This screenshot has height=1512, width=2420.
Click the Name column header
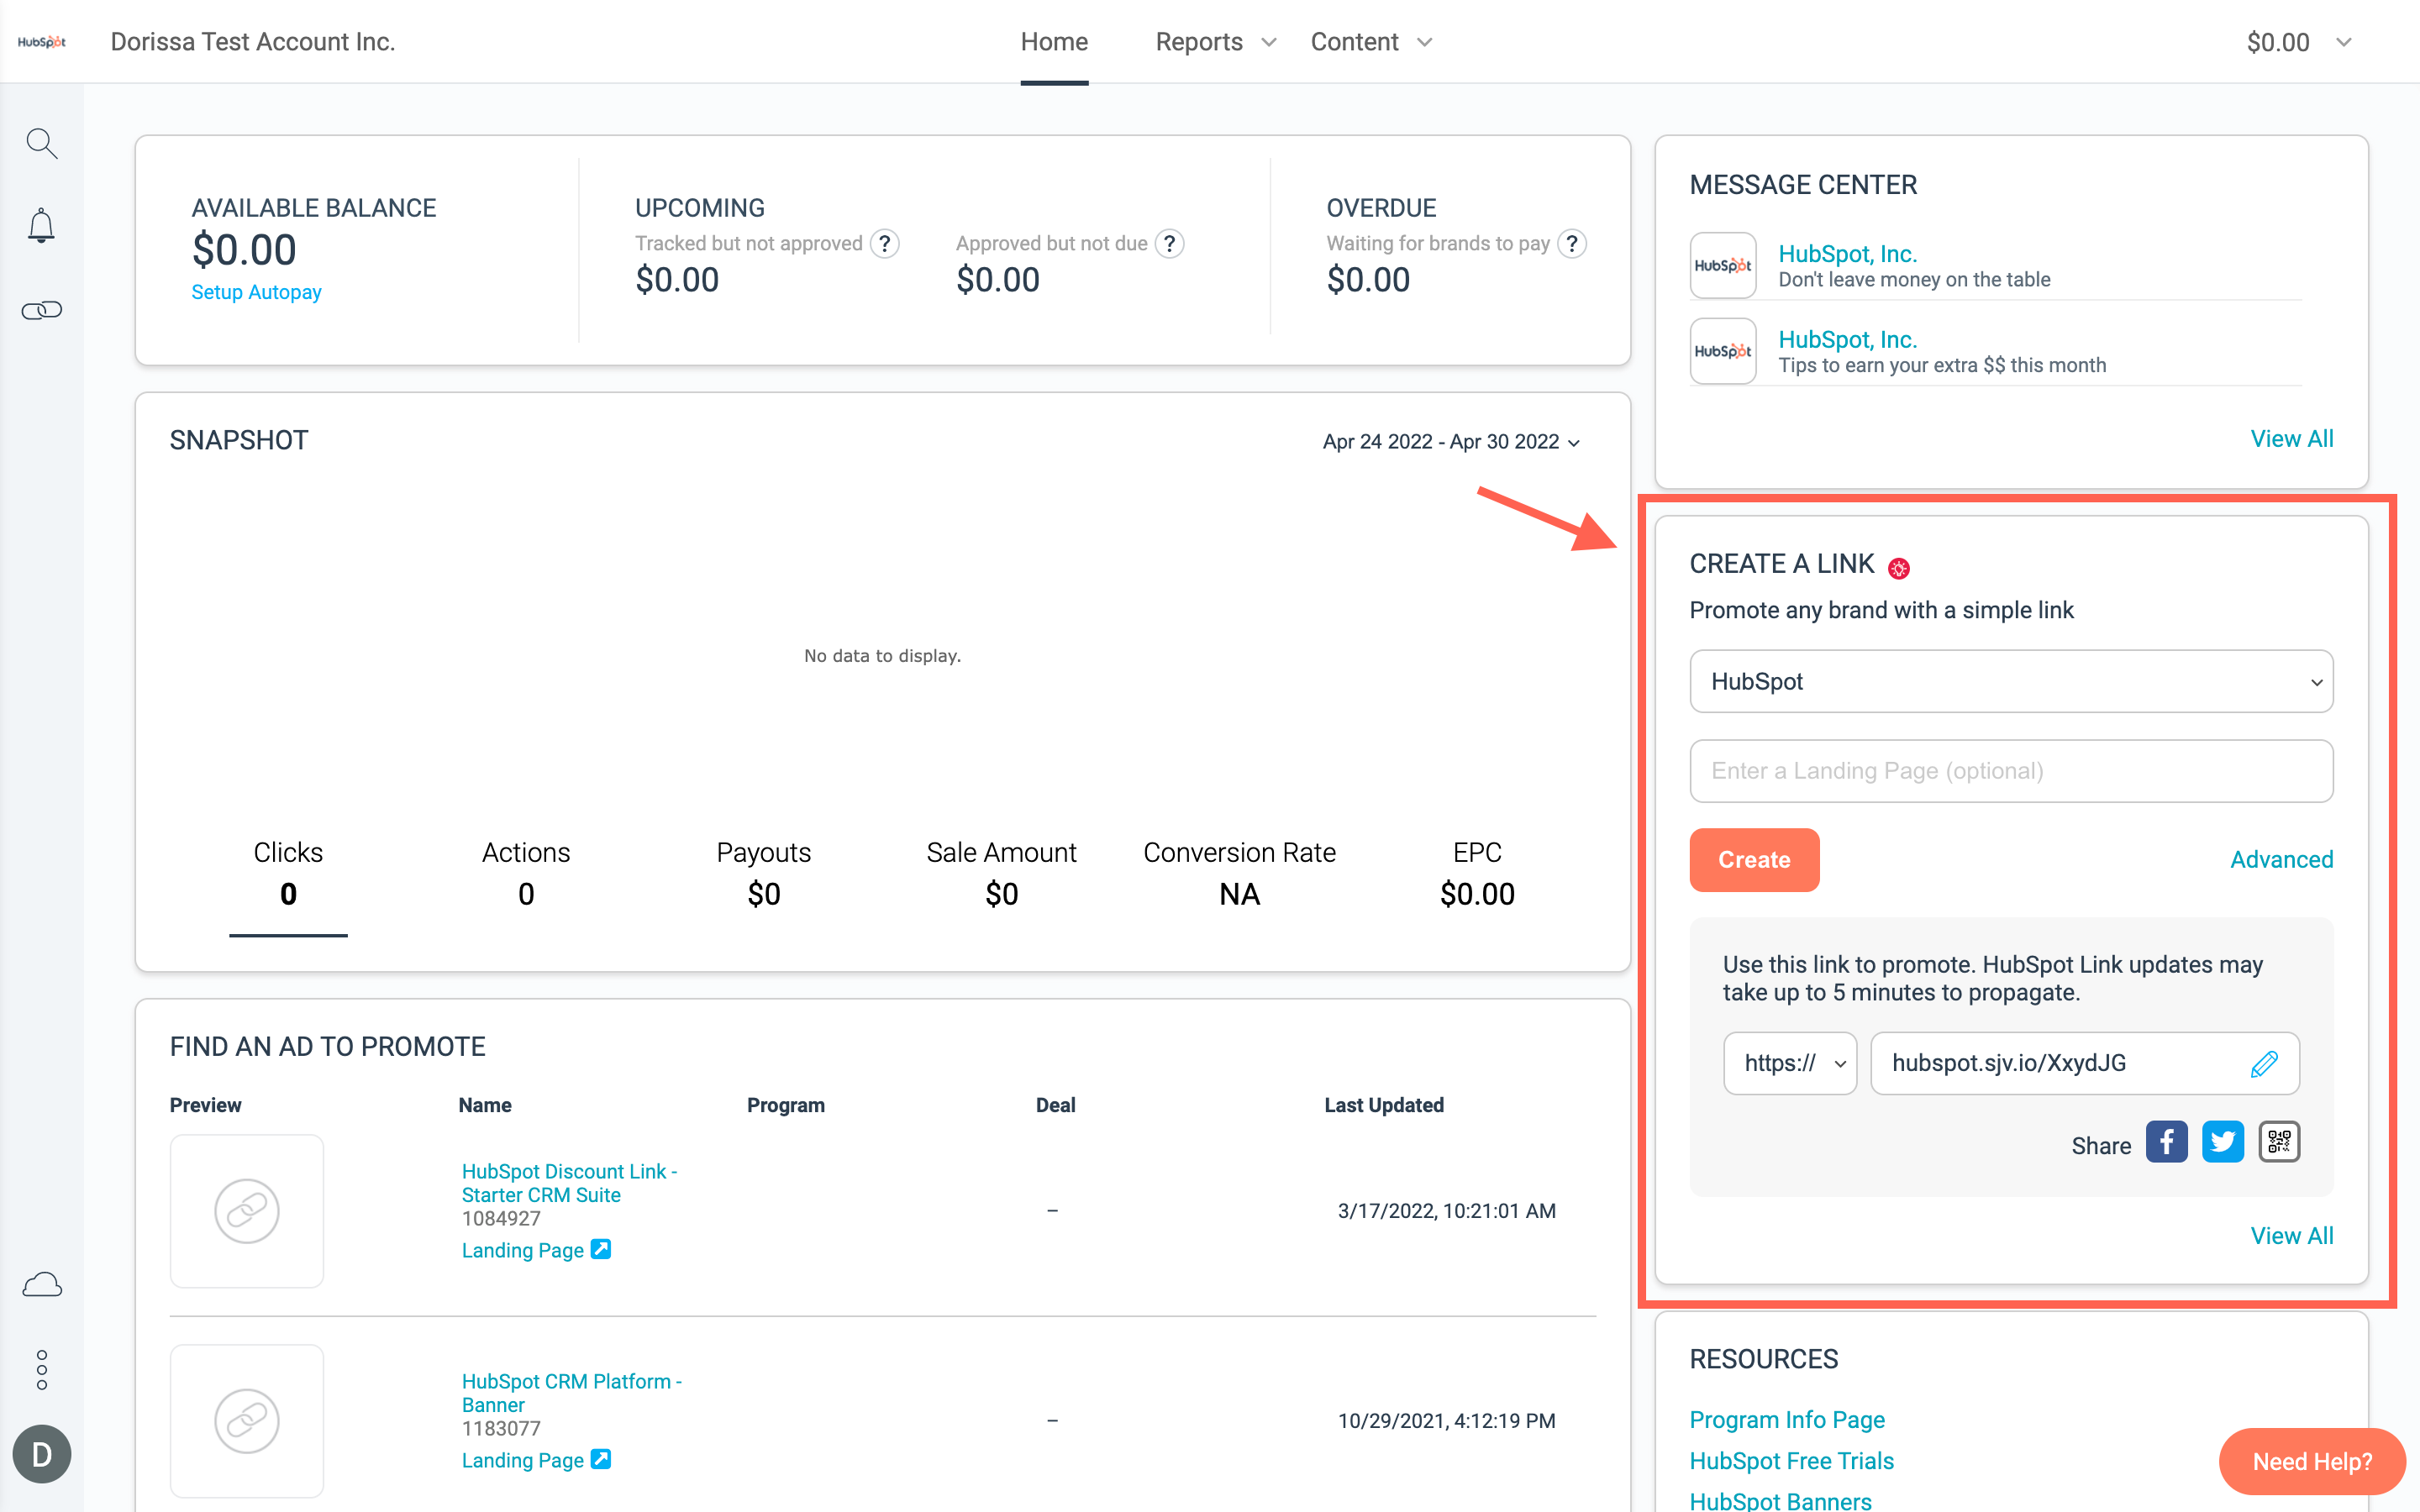point(485,1105)
